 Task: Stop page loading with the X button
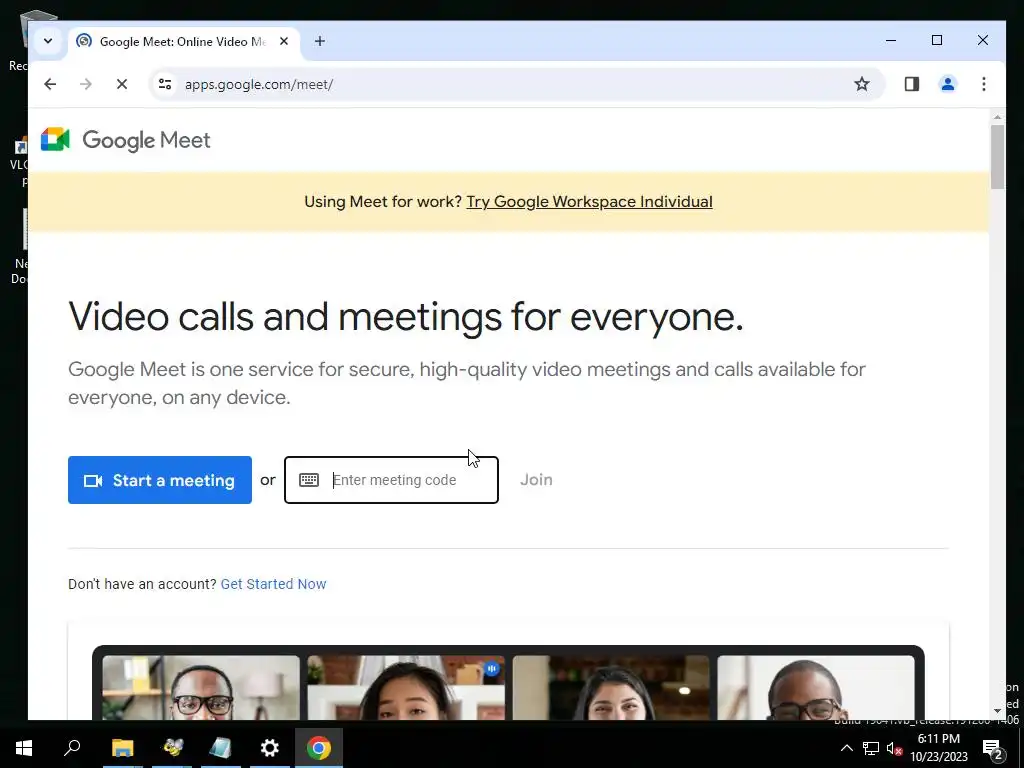(x=121, y=84)
